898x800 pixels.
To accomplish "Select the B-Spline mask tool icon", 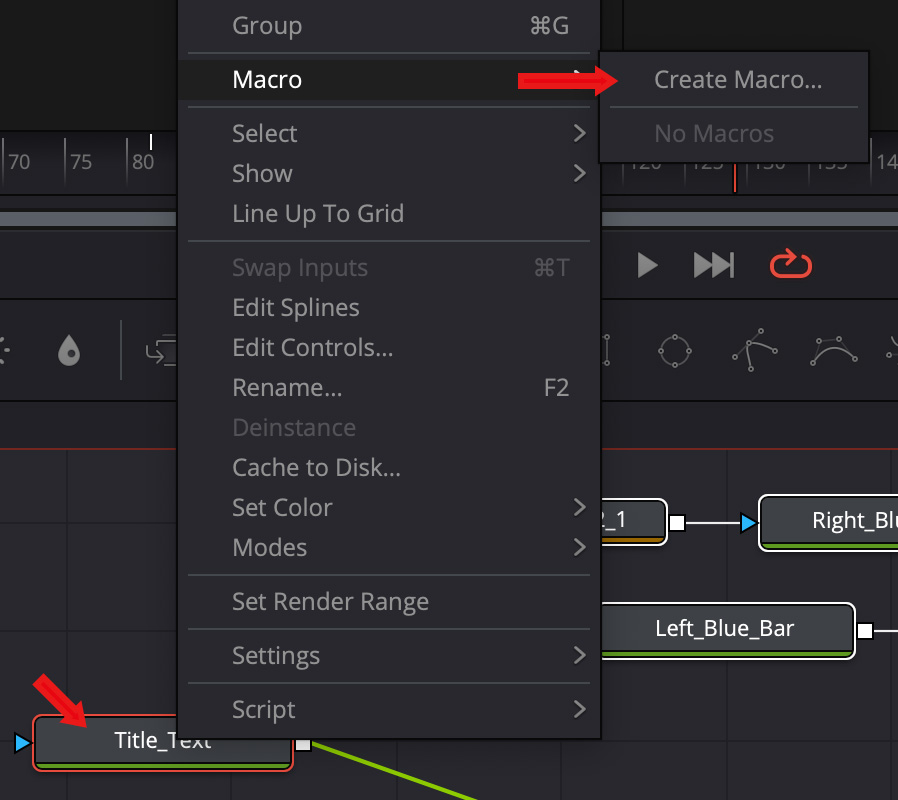I will (834, 351).
